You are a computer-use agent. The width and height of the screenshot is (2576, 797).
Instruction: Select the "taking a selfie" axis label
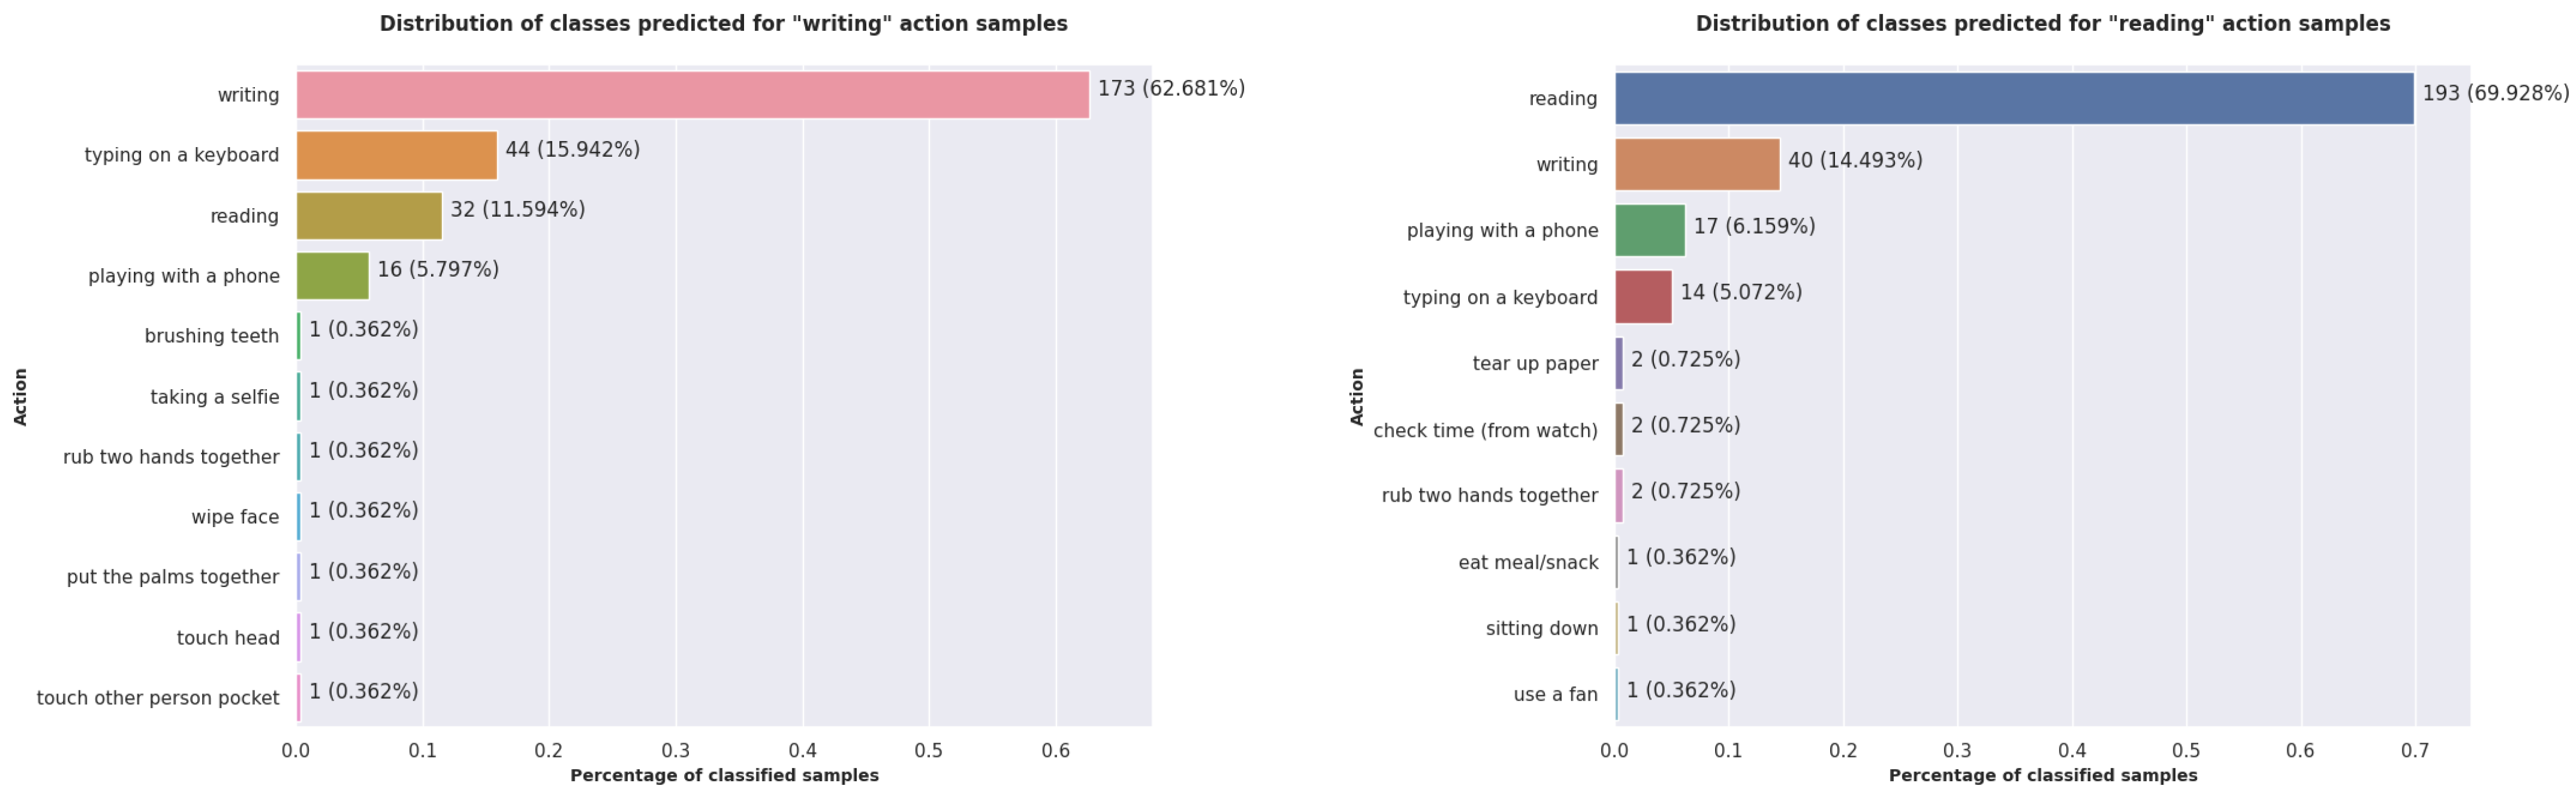pos(215,397)
